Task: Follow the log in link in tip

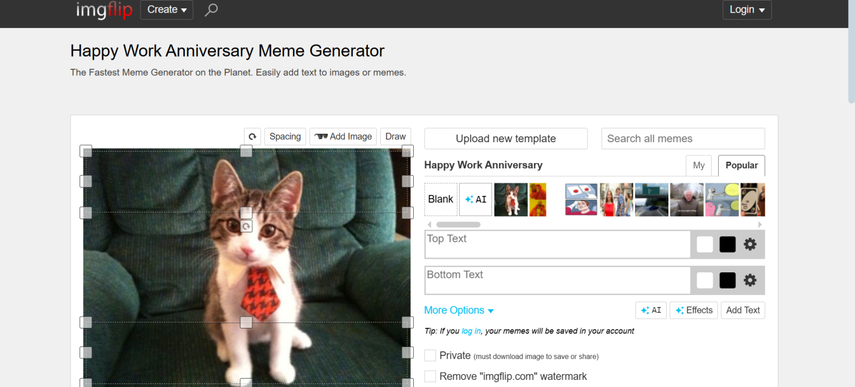Action: pyautogui.click(x=471, y=331)
